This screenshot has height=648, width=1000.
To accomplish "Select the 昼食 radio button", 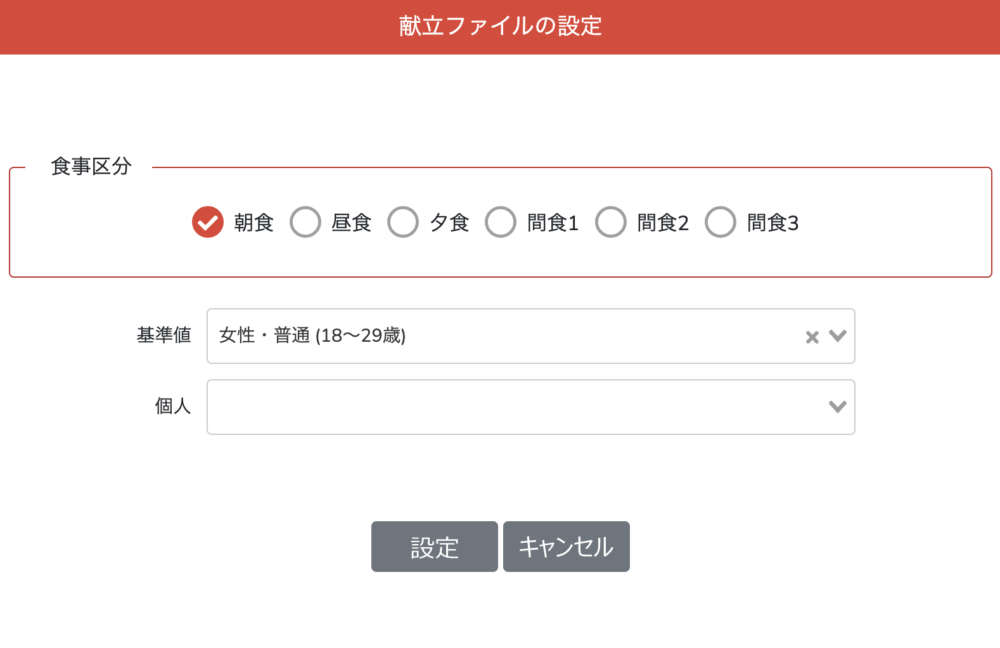I will pos(305,223).
